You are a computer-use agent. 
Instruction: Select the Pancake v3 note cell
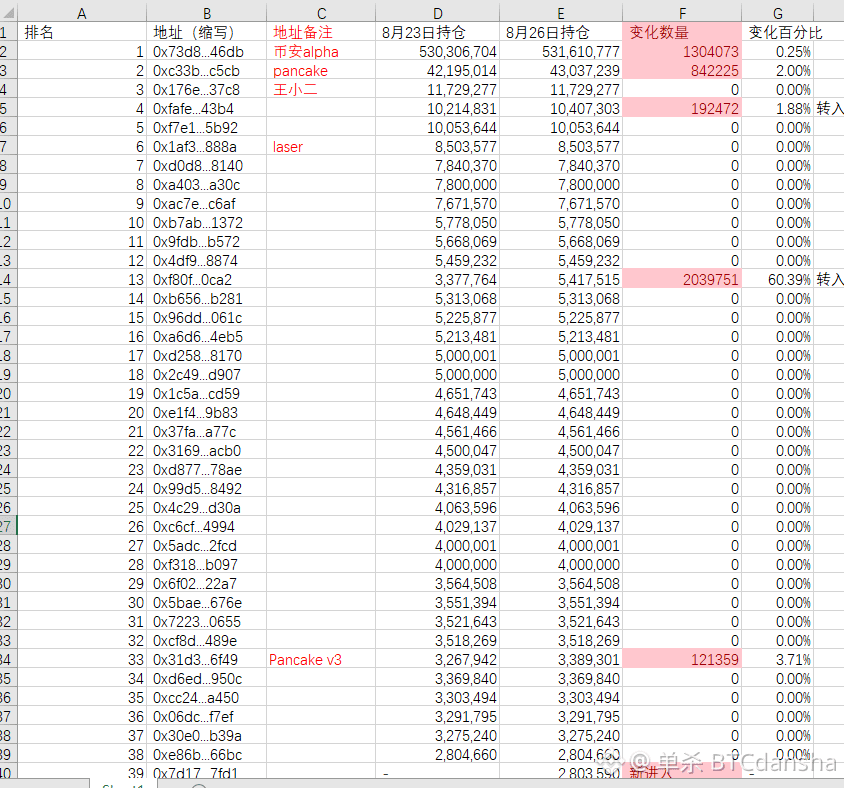[321, 659]
